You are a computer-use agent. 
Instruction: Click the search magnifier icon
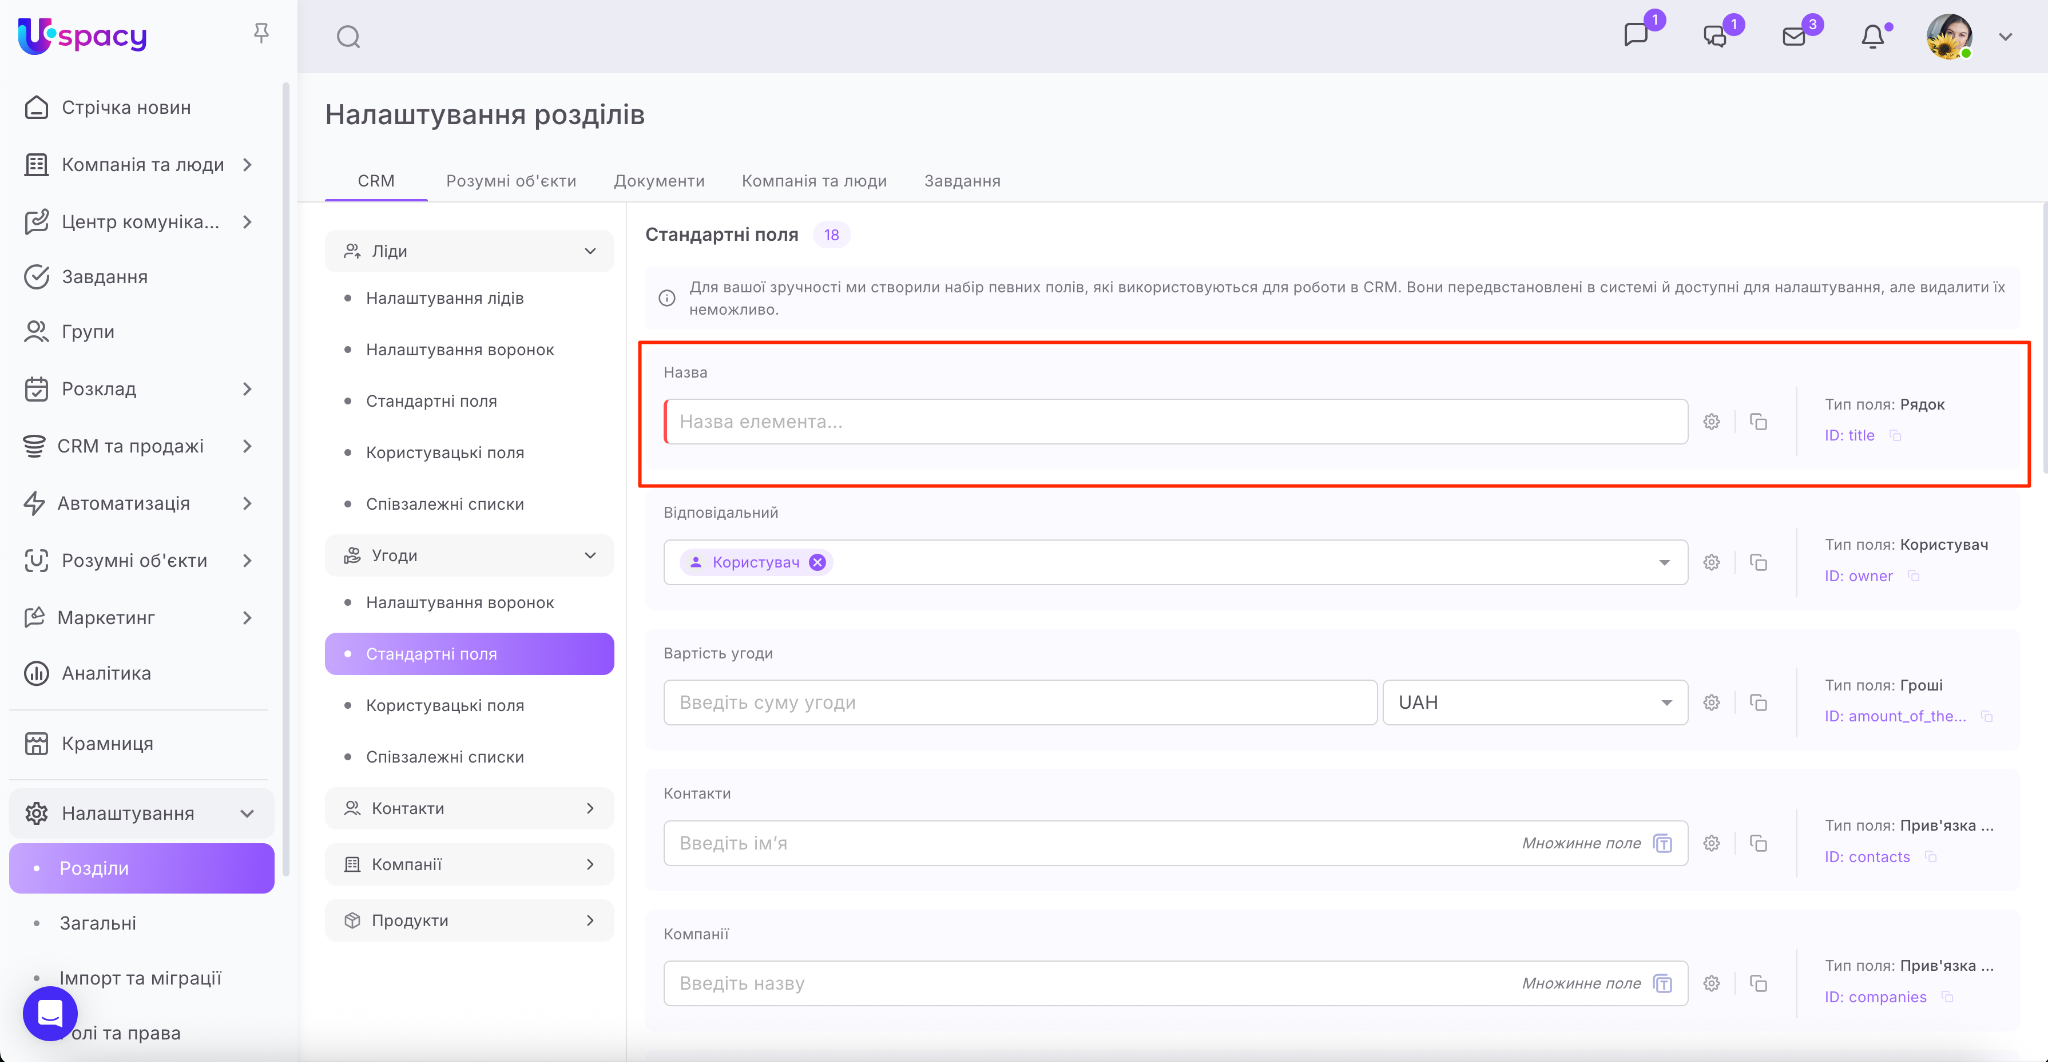348,37
